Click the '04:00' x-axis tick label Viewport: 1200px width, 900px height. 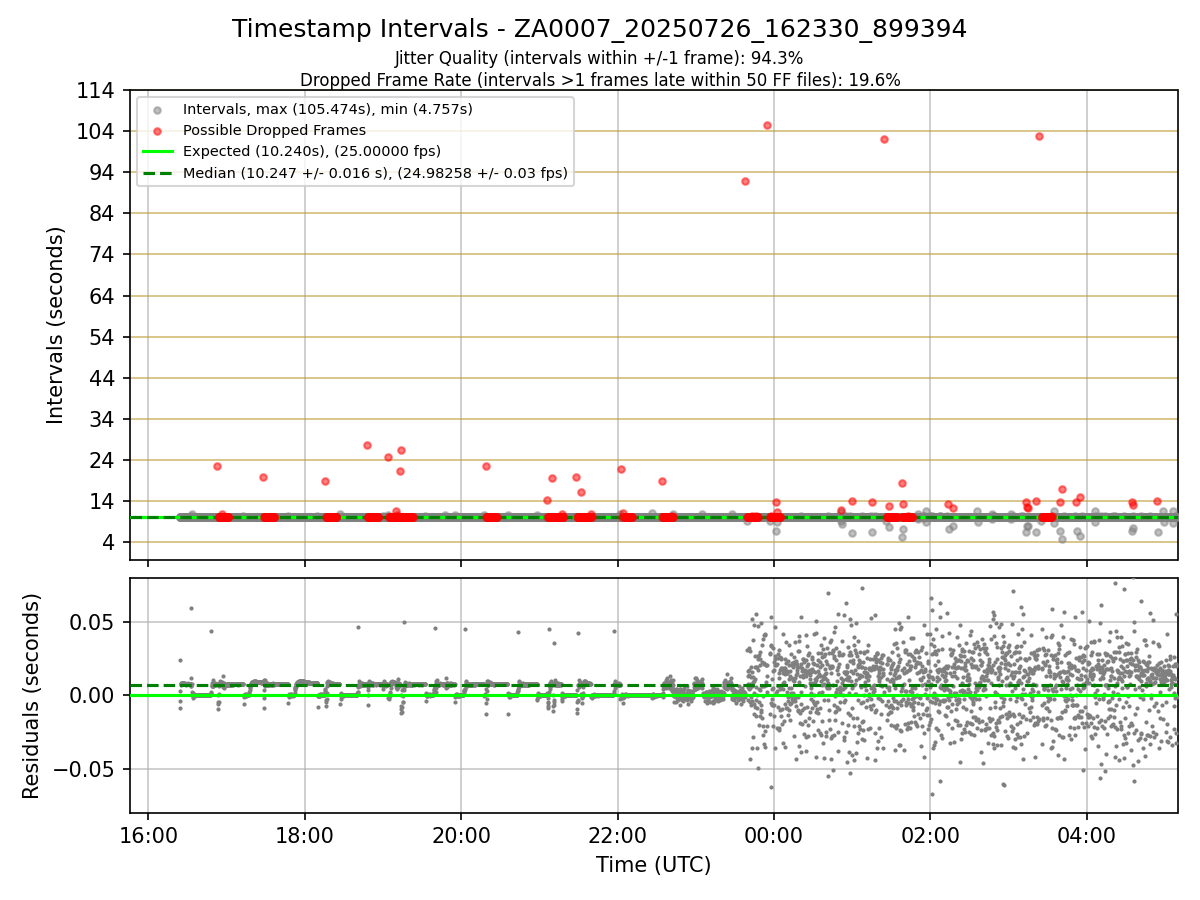tap(1086, 834)
